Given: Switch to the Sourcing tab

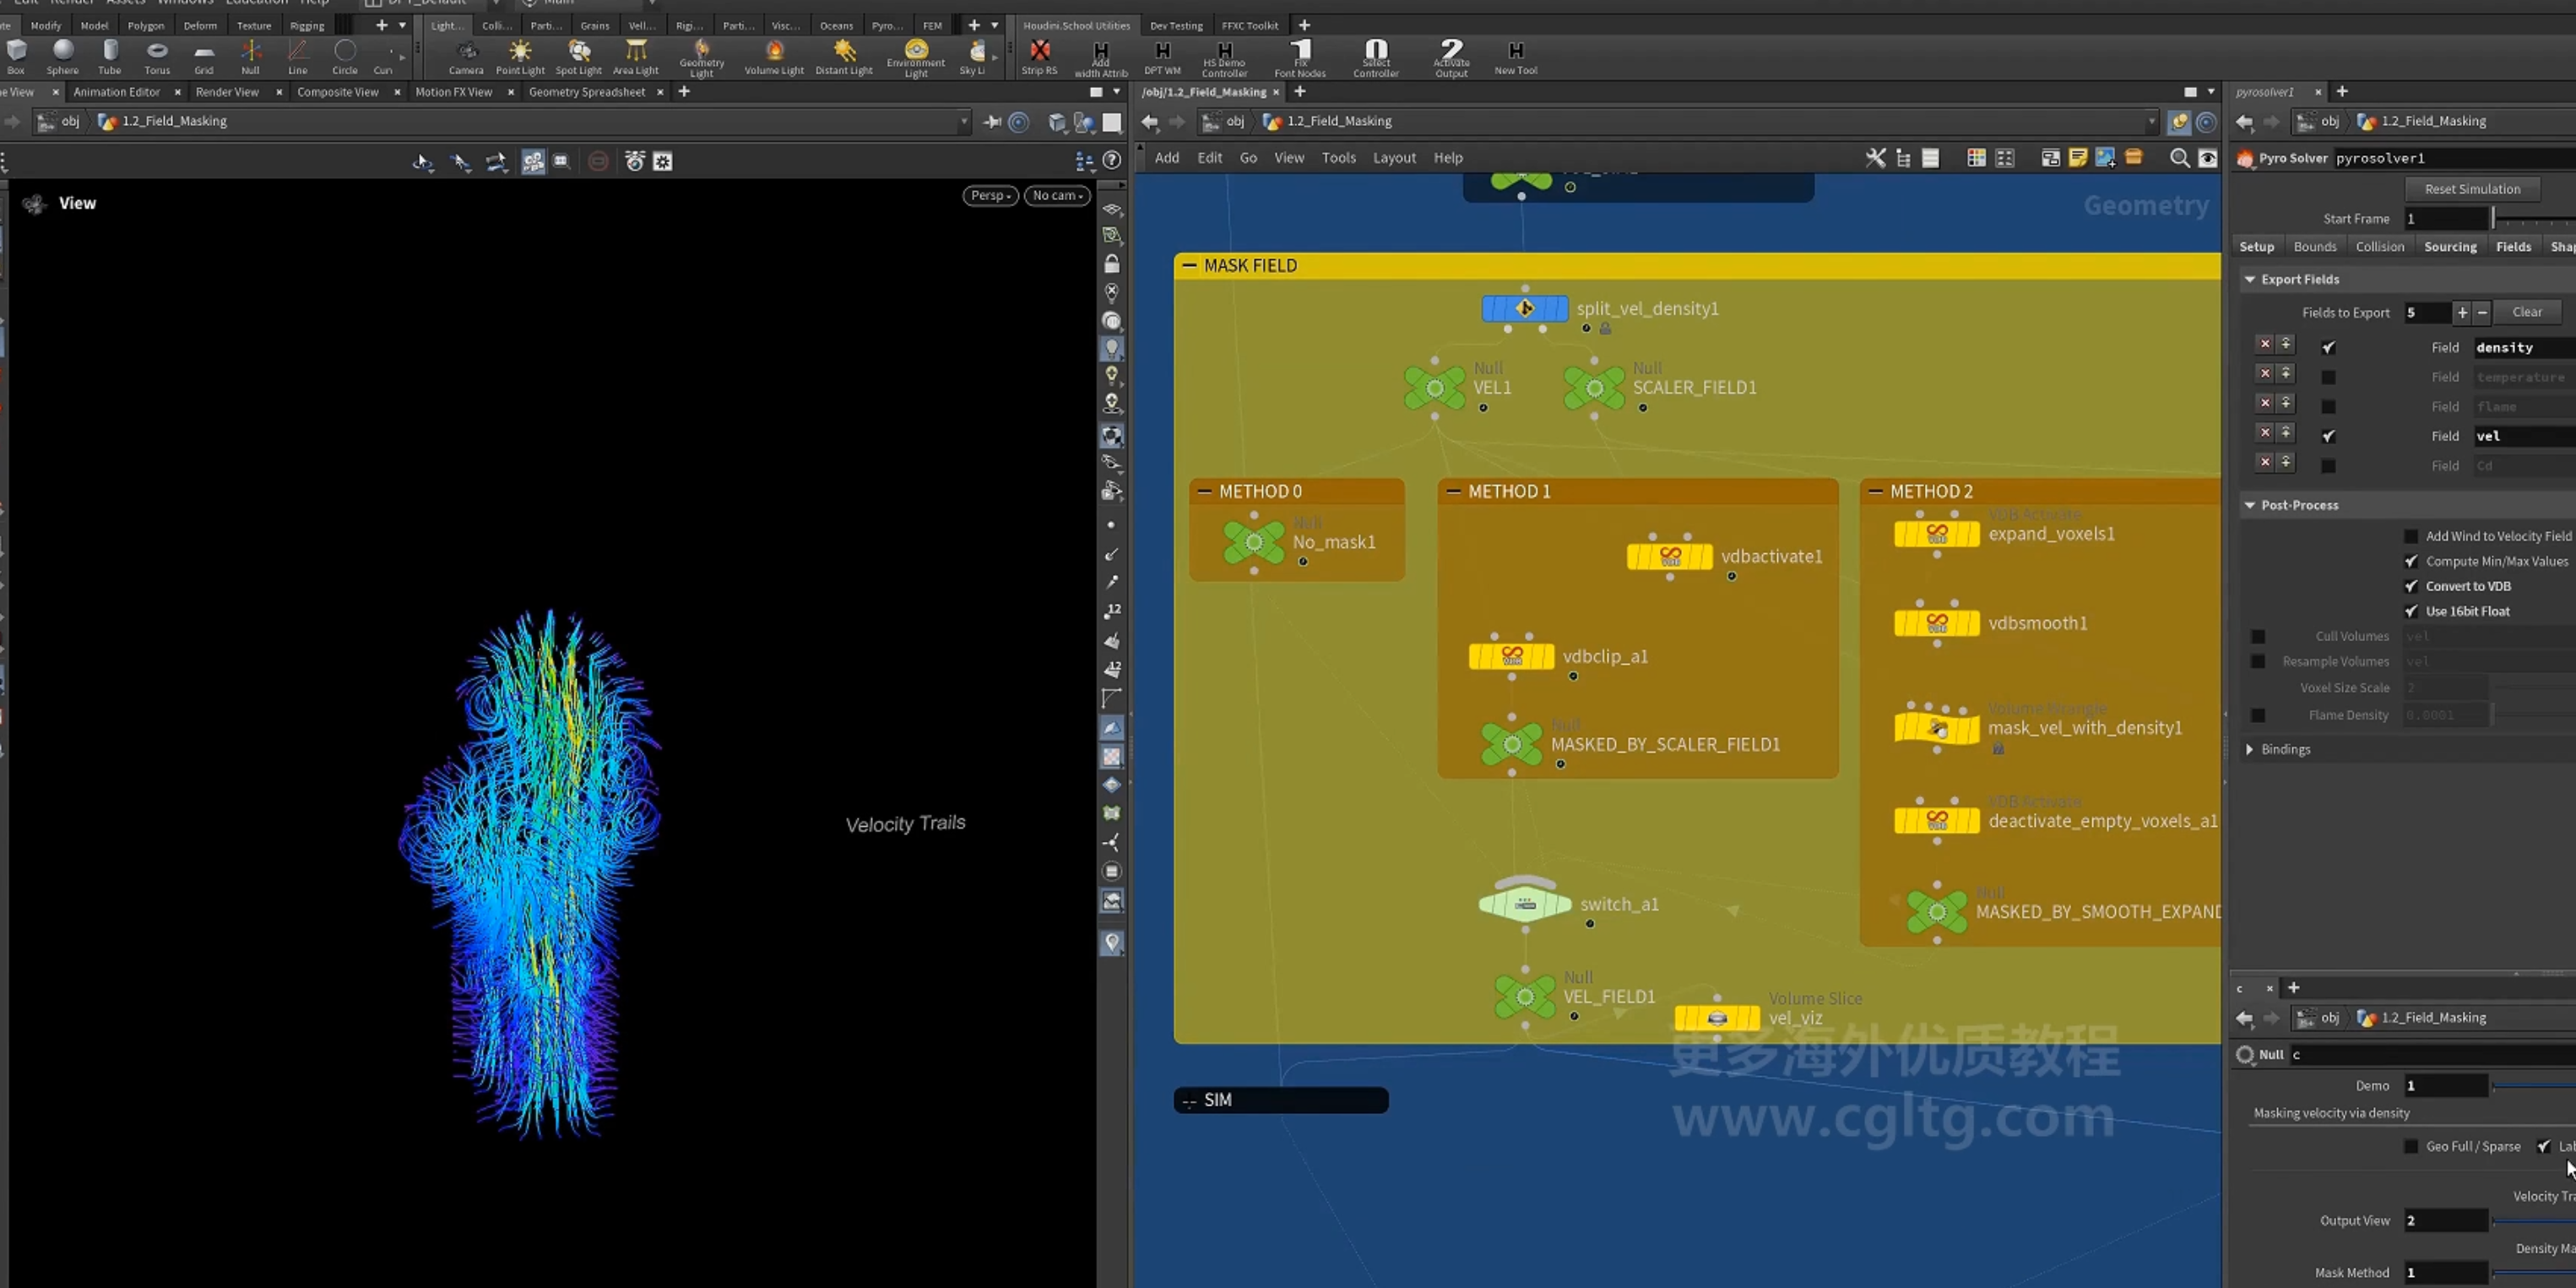Looking at the screenshot, I should point(2450,247).
